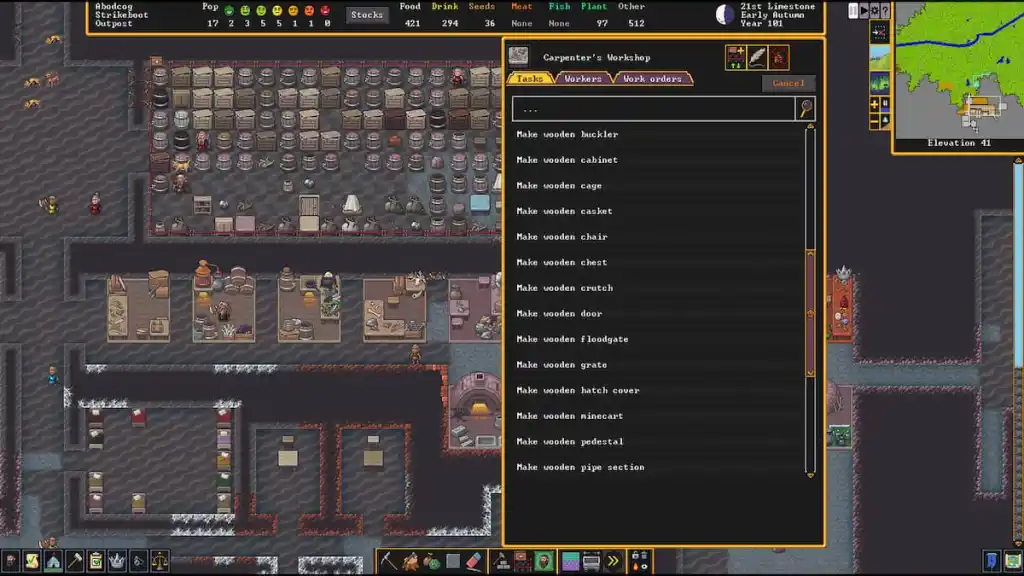
Task: Select the mining pickaxe tool
Action: (389, 561)
